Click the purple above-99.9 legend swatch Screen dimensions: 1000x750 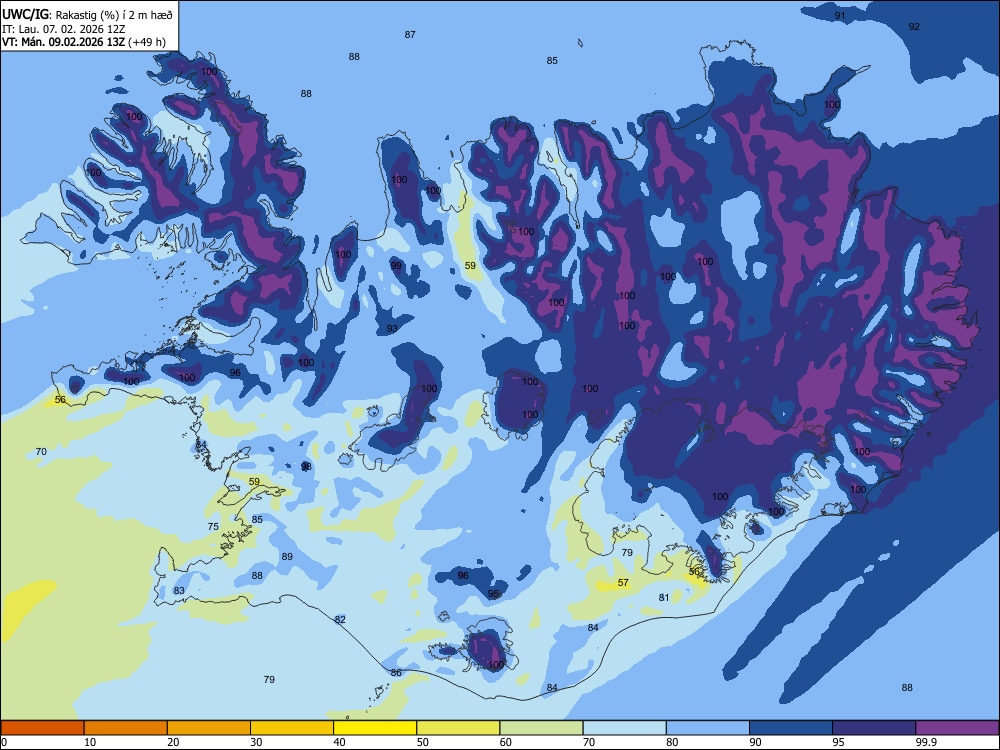click(957, 728)
